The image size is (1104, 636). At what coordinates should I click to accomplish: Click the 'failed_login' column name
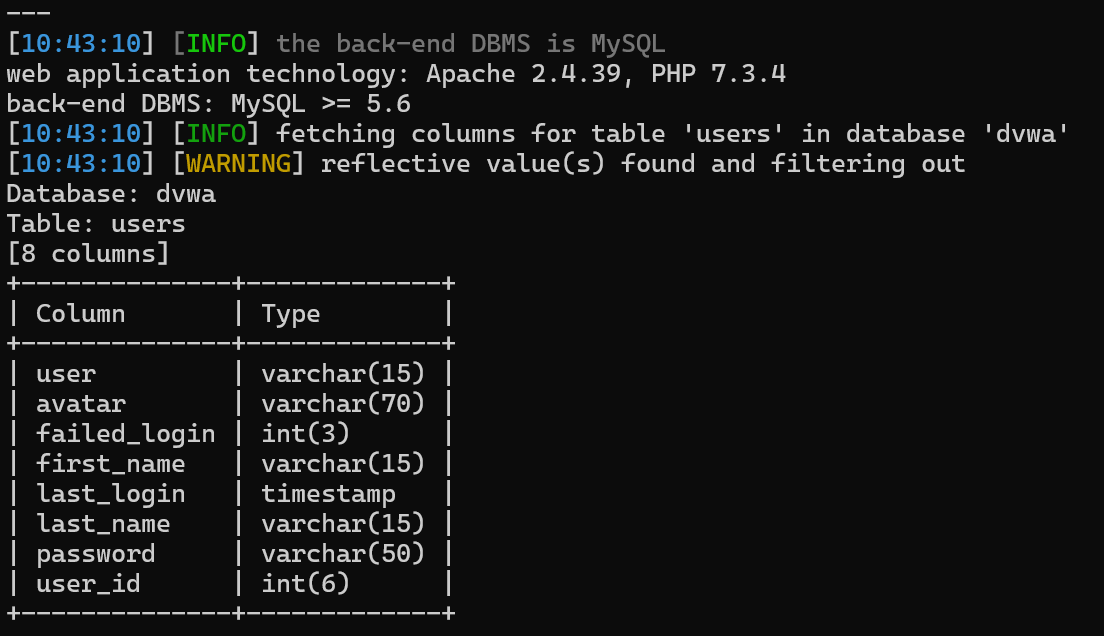click(126, 434)
